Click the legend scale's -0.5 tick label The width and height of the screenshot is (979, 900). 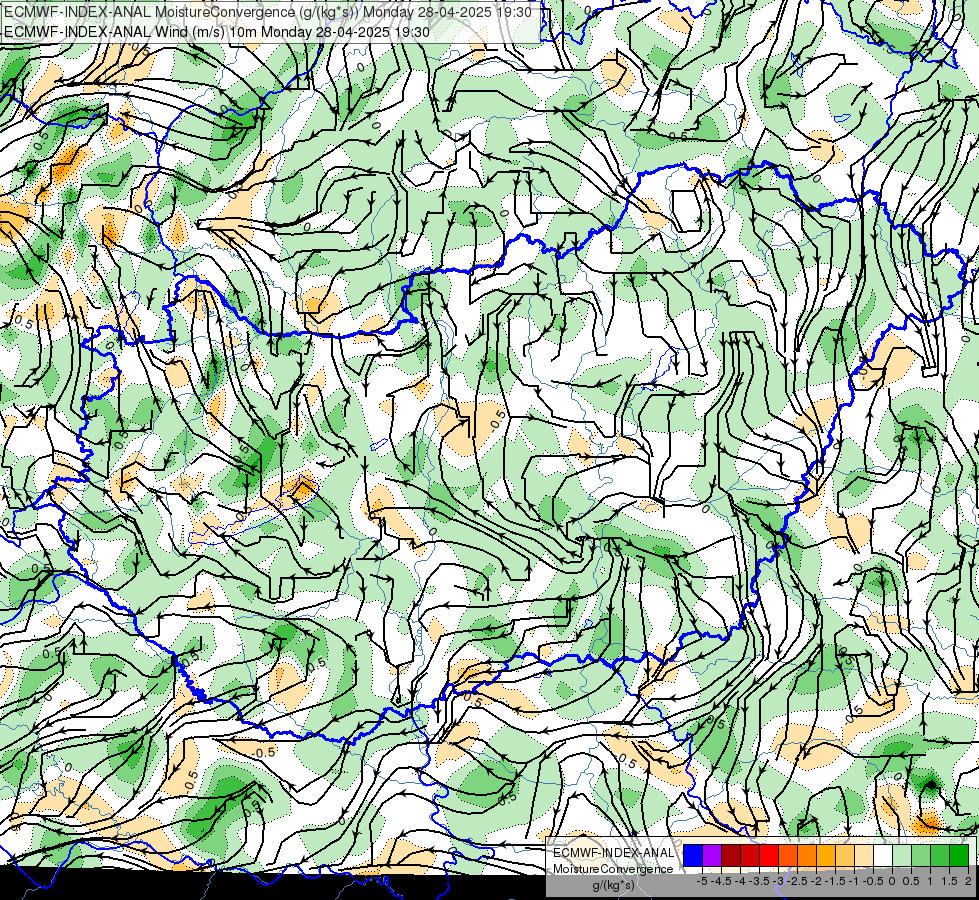click(873, 881)
